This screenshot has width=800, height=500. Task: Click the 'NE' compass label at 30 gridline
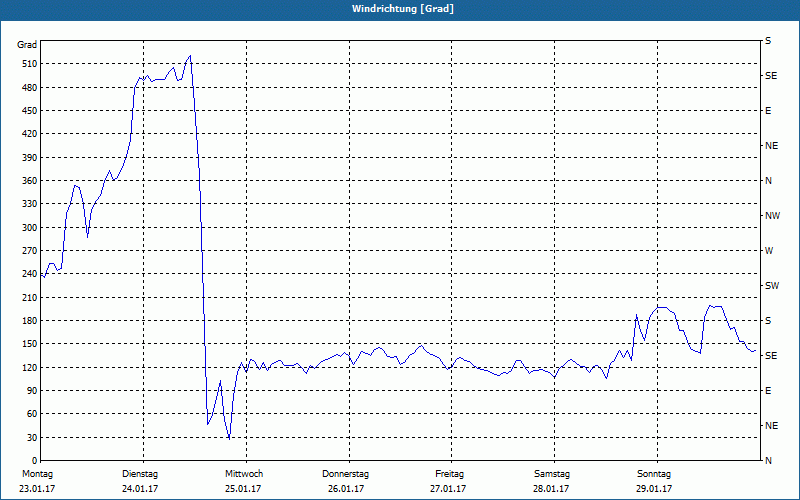point(771,426)
